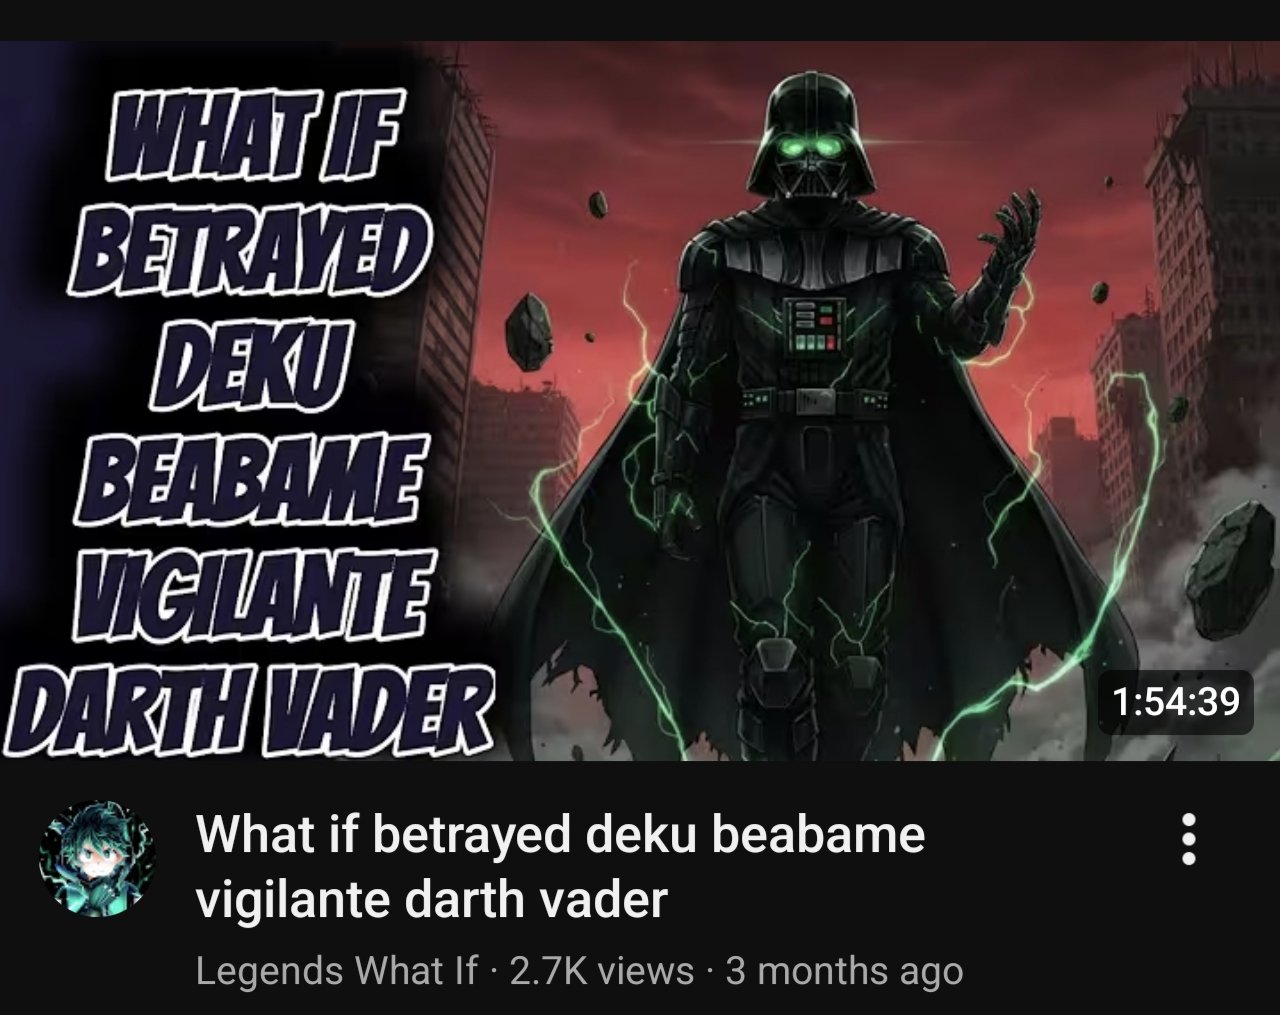Visit the 'Legends What If' channel name
The width and height of the screenshot is (1280, 1015).
point(336,970)
